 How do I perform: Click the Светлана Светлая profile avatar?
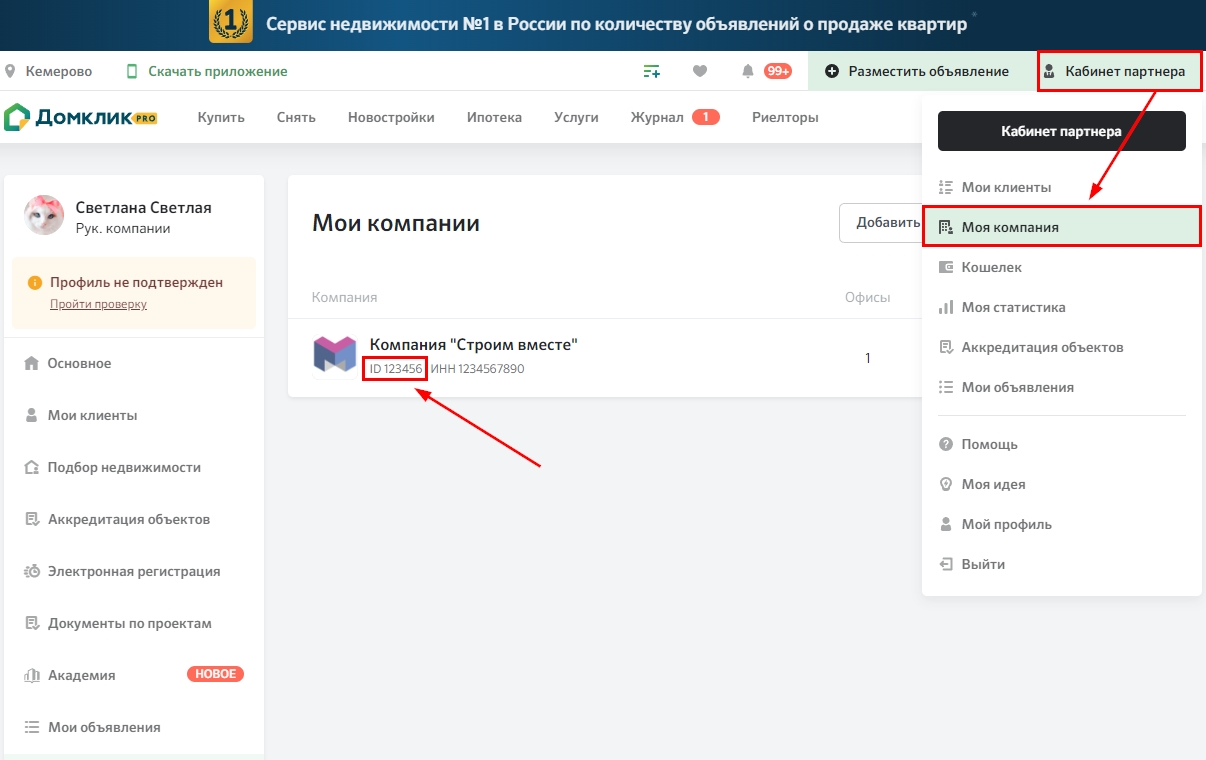[x=45, y=216]
